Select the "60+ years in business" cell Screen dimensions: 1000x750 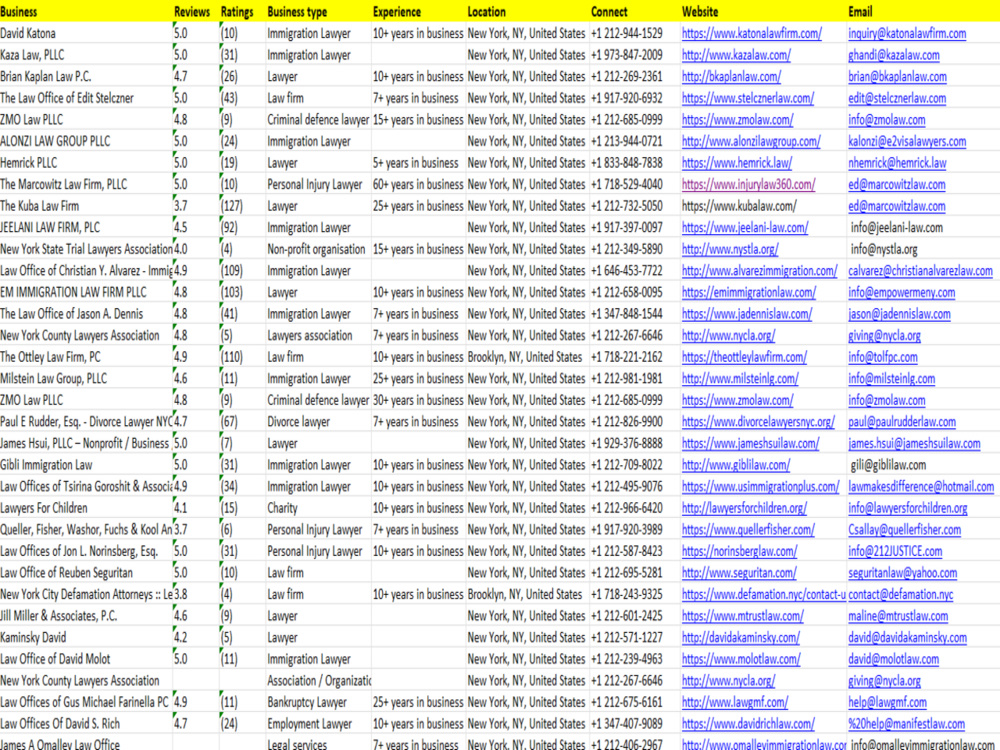point(418,184)
